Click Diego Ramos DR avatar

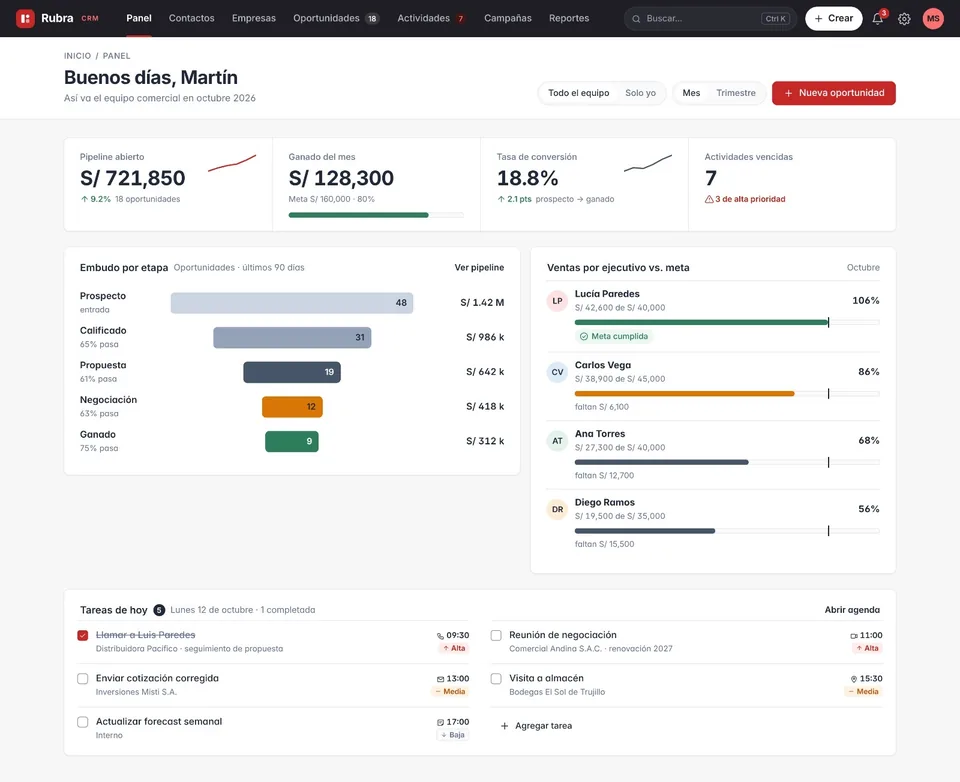[557, 509]
